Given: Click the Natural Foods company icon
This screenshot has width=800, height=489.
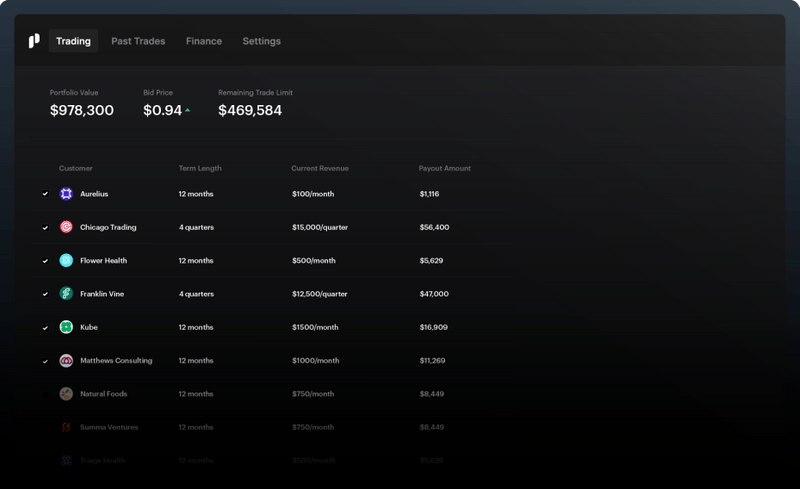Looking at the screenshot, I should pos(66,394).
